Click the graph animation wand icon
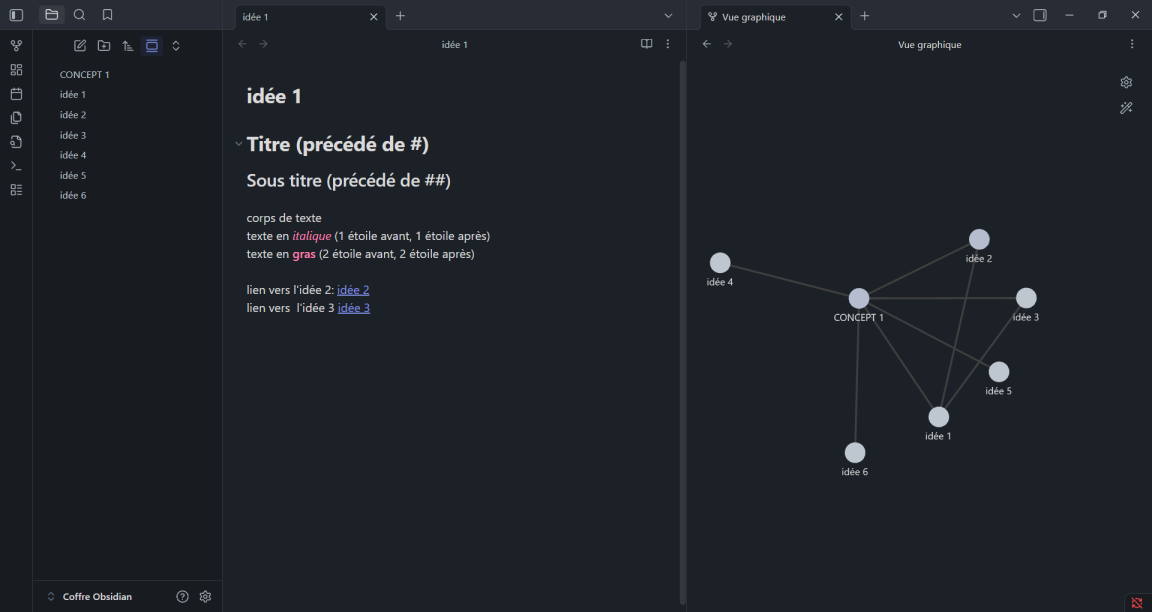 click(x=1126, y=108)
